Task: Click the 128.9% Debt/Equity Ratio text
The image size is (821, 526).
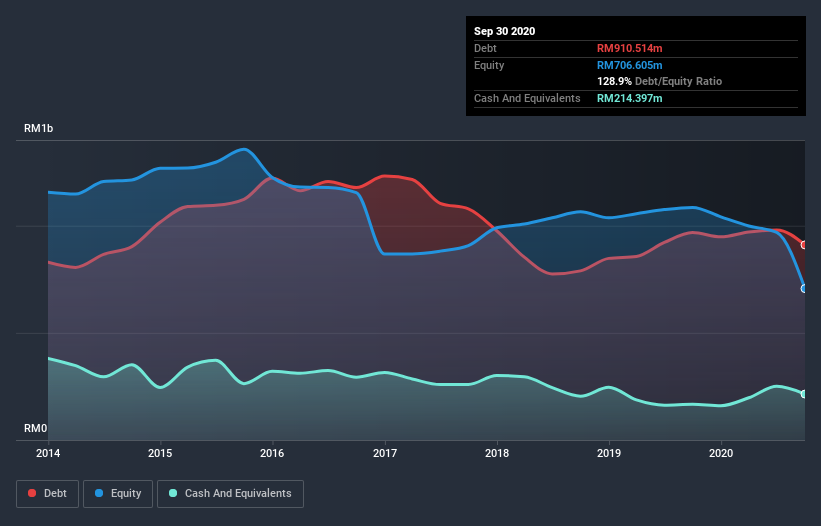Action: click(659, 82)
